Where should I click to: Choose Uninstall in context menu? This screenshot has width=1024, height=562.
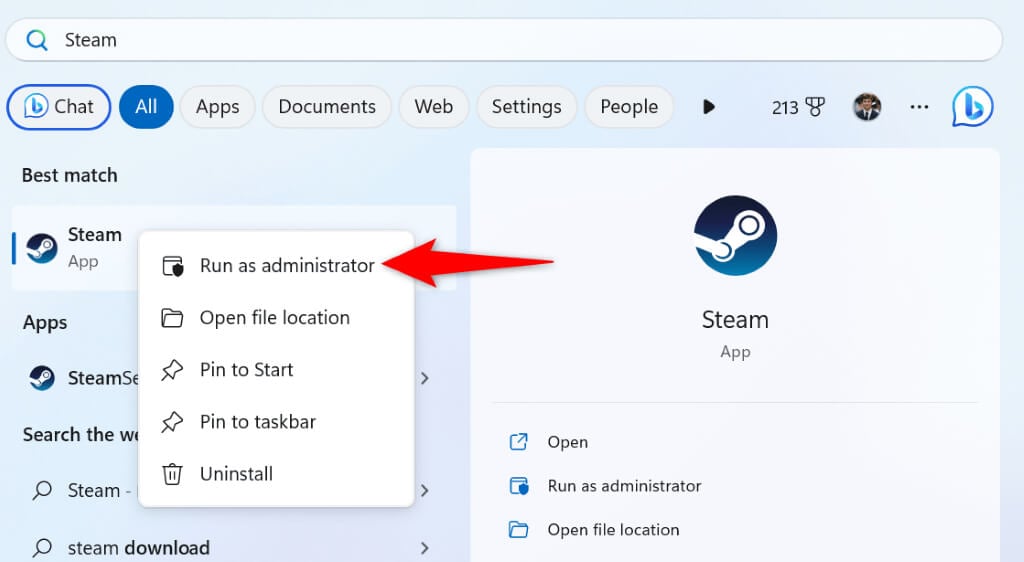tap(276, 474)
